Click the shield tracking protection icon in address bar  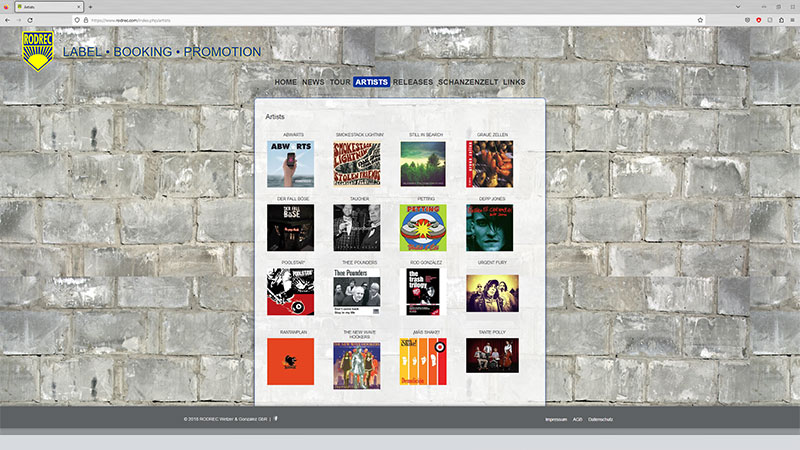pos(77,20)
